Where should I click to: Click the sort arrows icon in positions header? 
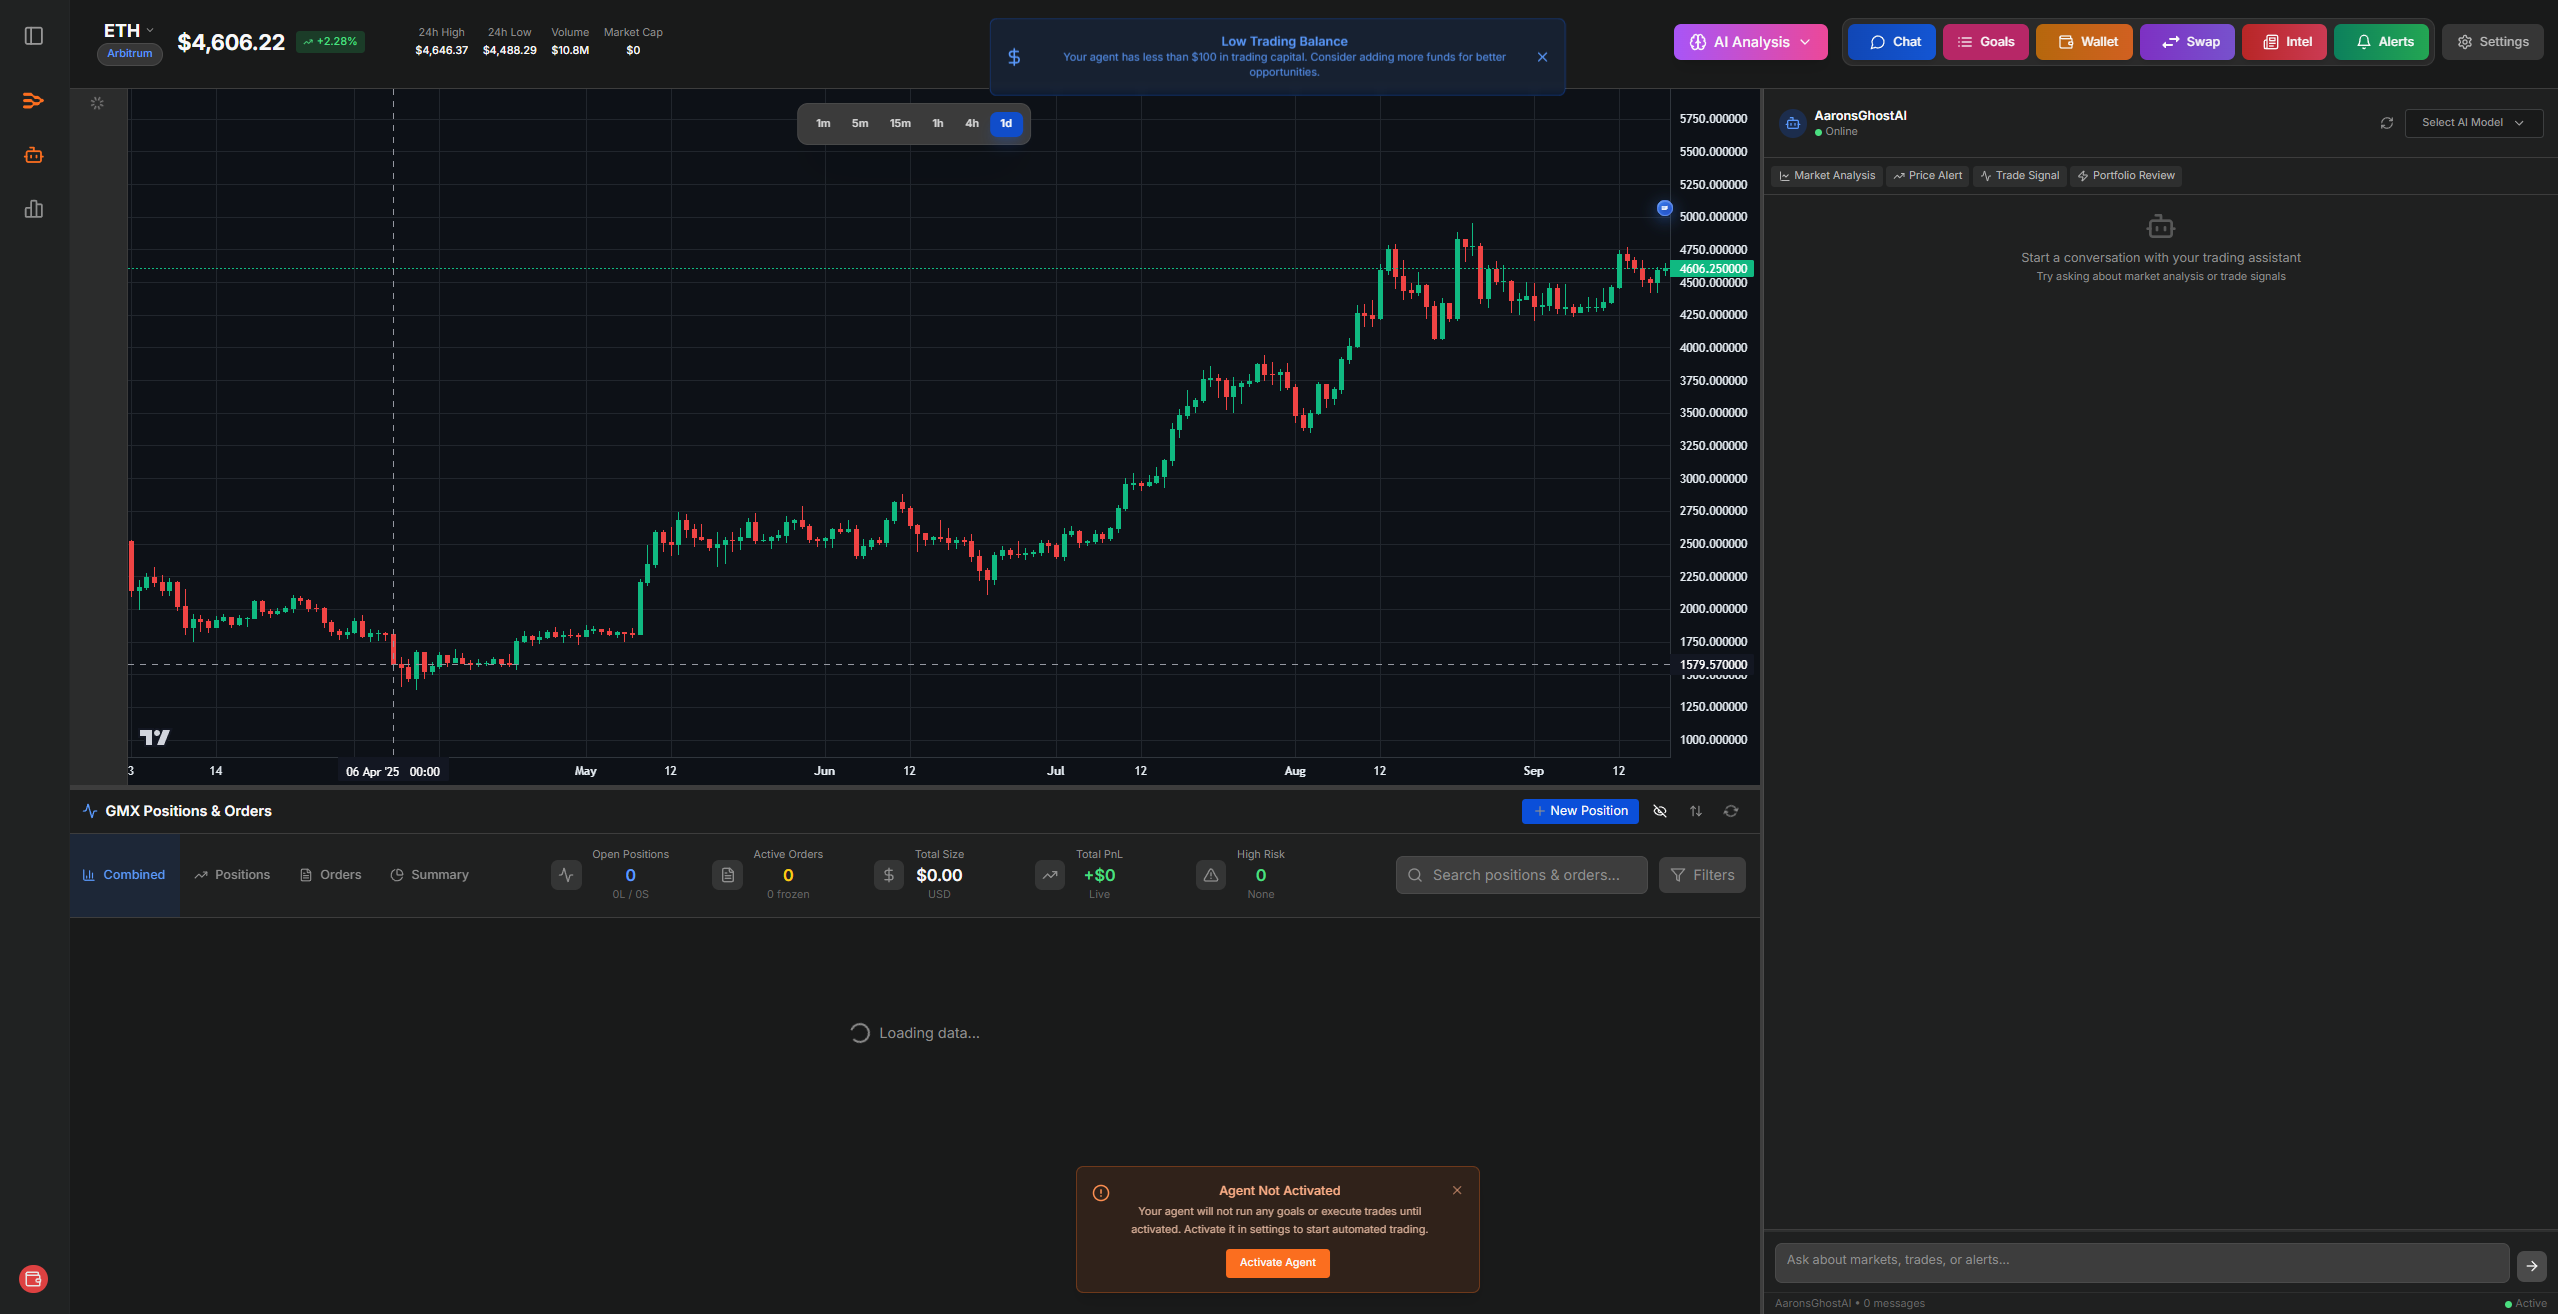[x=1696, y=811]
